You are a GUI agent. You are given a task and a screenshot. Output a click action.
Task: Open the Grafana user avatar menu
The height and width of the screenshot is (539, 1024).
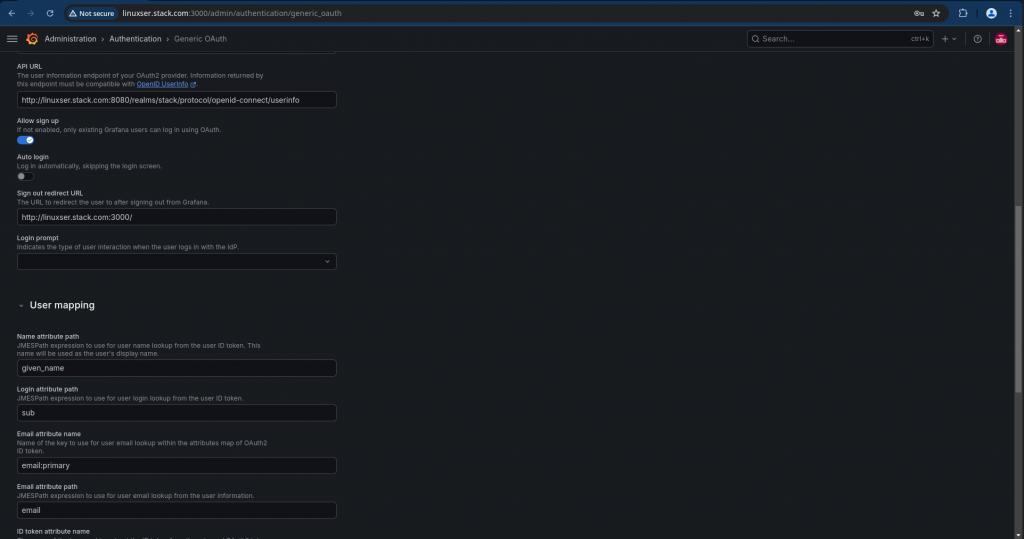(x=1000, y=39)
